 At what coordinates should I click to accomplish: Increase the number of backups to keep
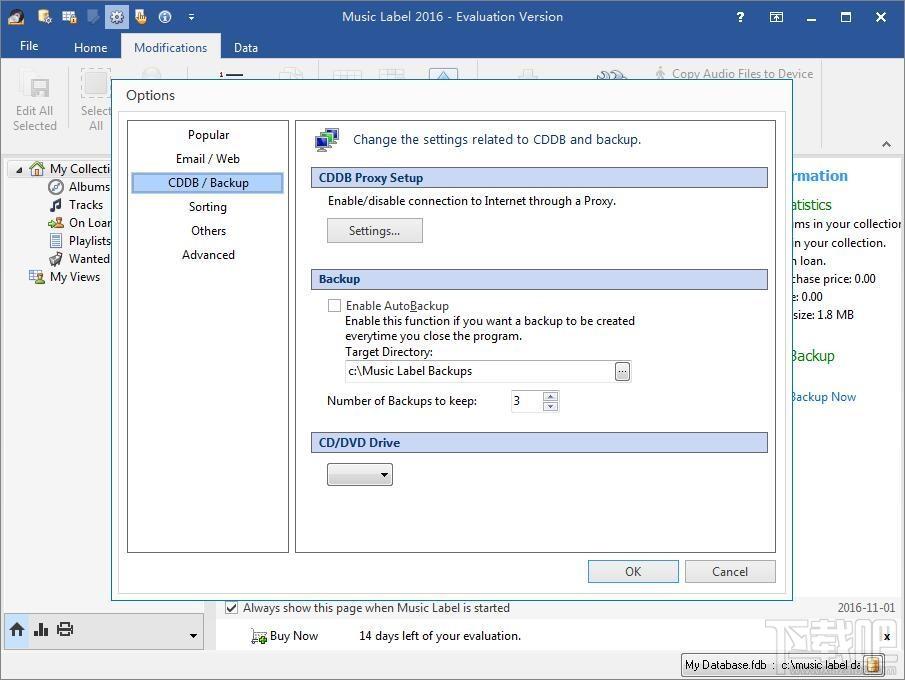551,396
